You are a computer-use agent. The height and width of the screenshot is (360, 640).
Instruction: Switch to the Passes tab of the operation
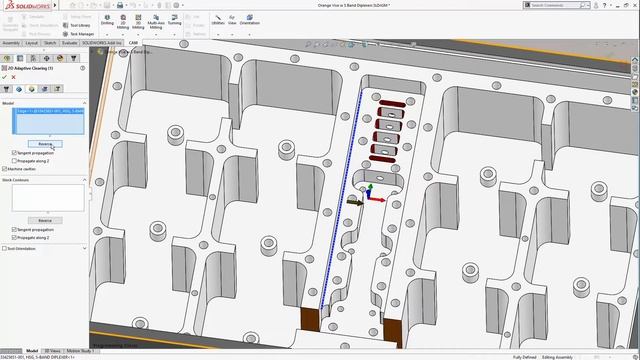(x=44, y=89)
